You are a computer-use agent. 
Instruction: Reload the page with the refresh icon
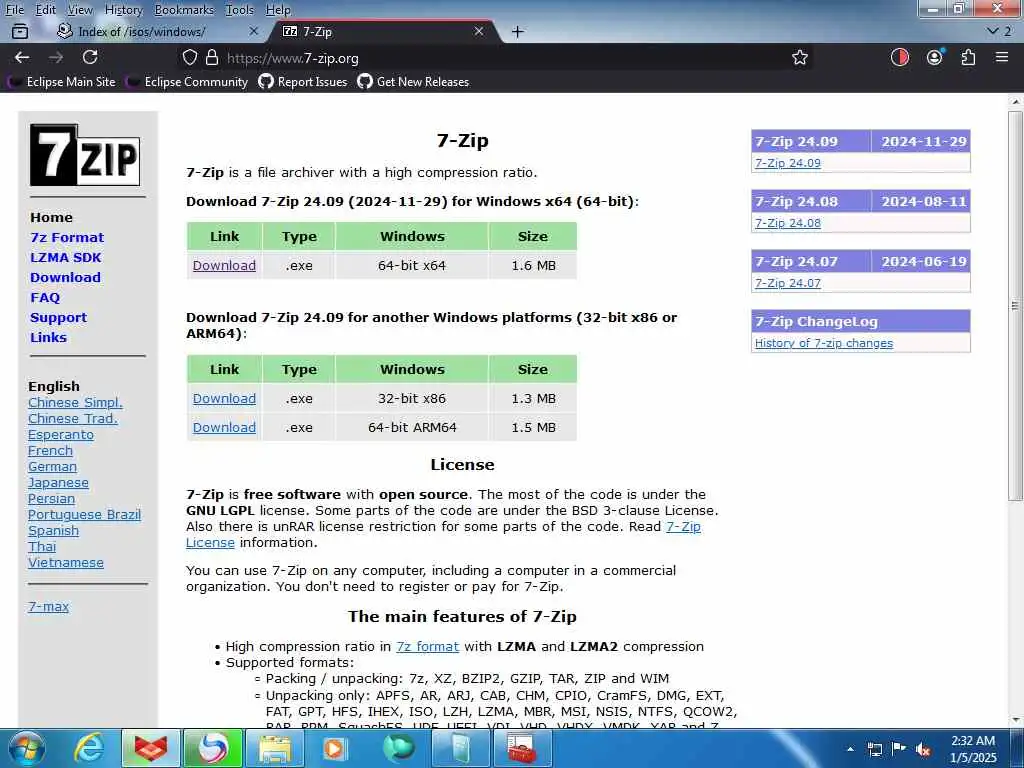point(90,57)
